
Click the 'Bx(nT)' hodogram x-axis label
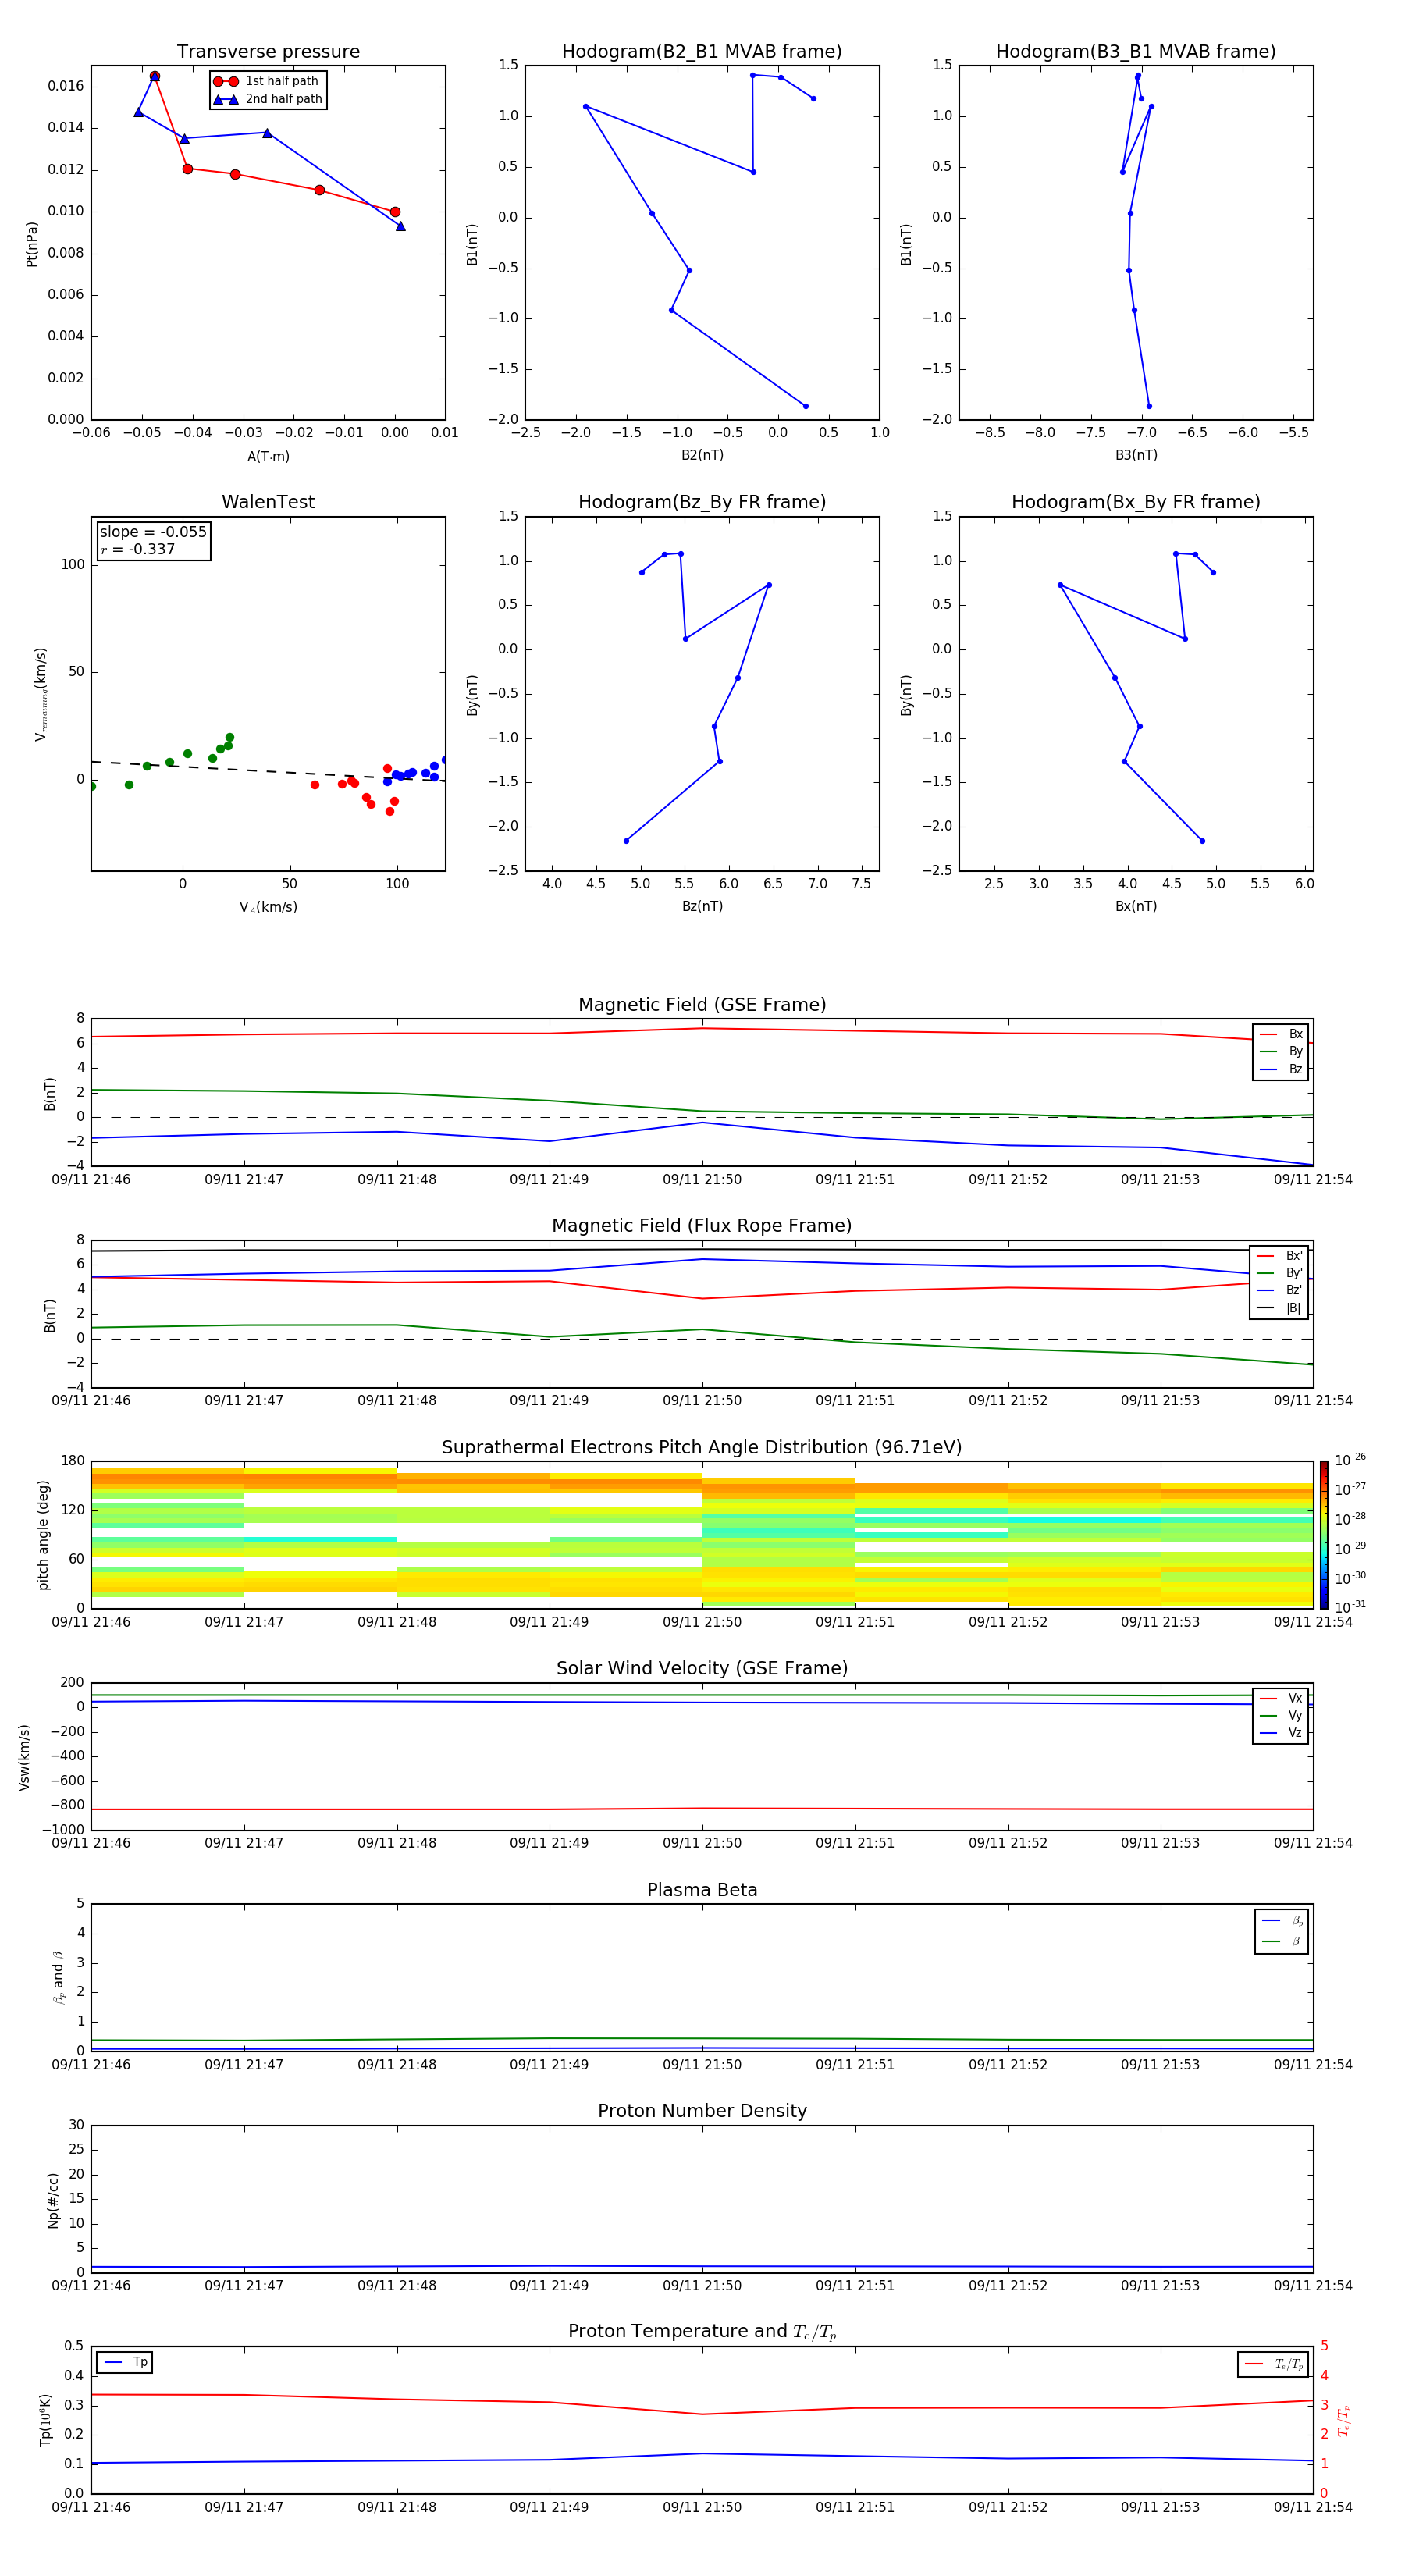(x=1136, y=906)
